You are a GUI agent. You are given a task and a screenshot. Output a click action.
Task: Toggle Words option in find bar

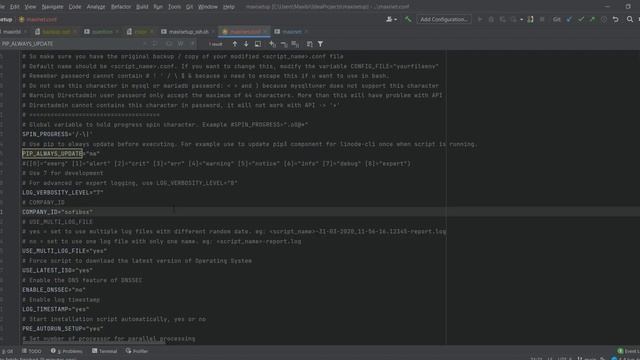(x=180, y=44)
